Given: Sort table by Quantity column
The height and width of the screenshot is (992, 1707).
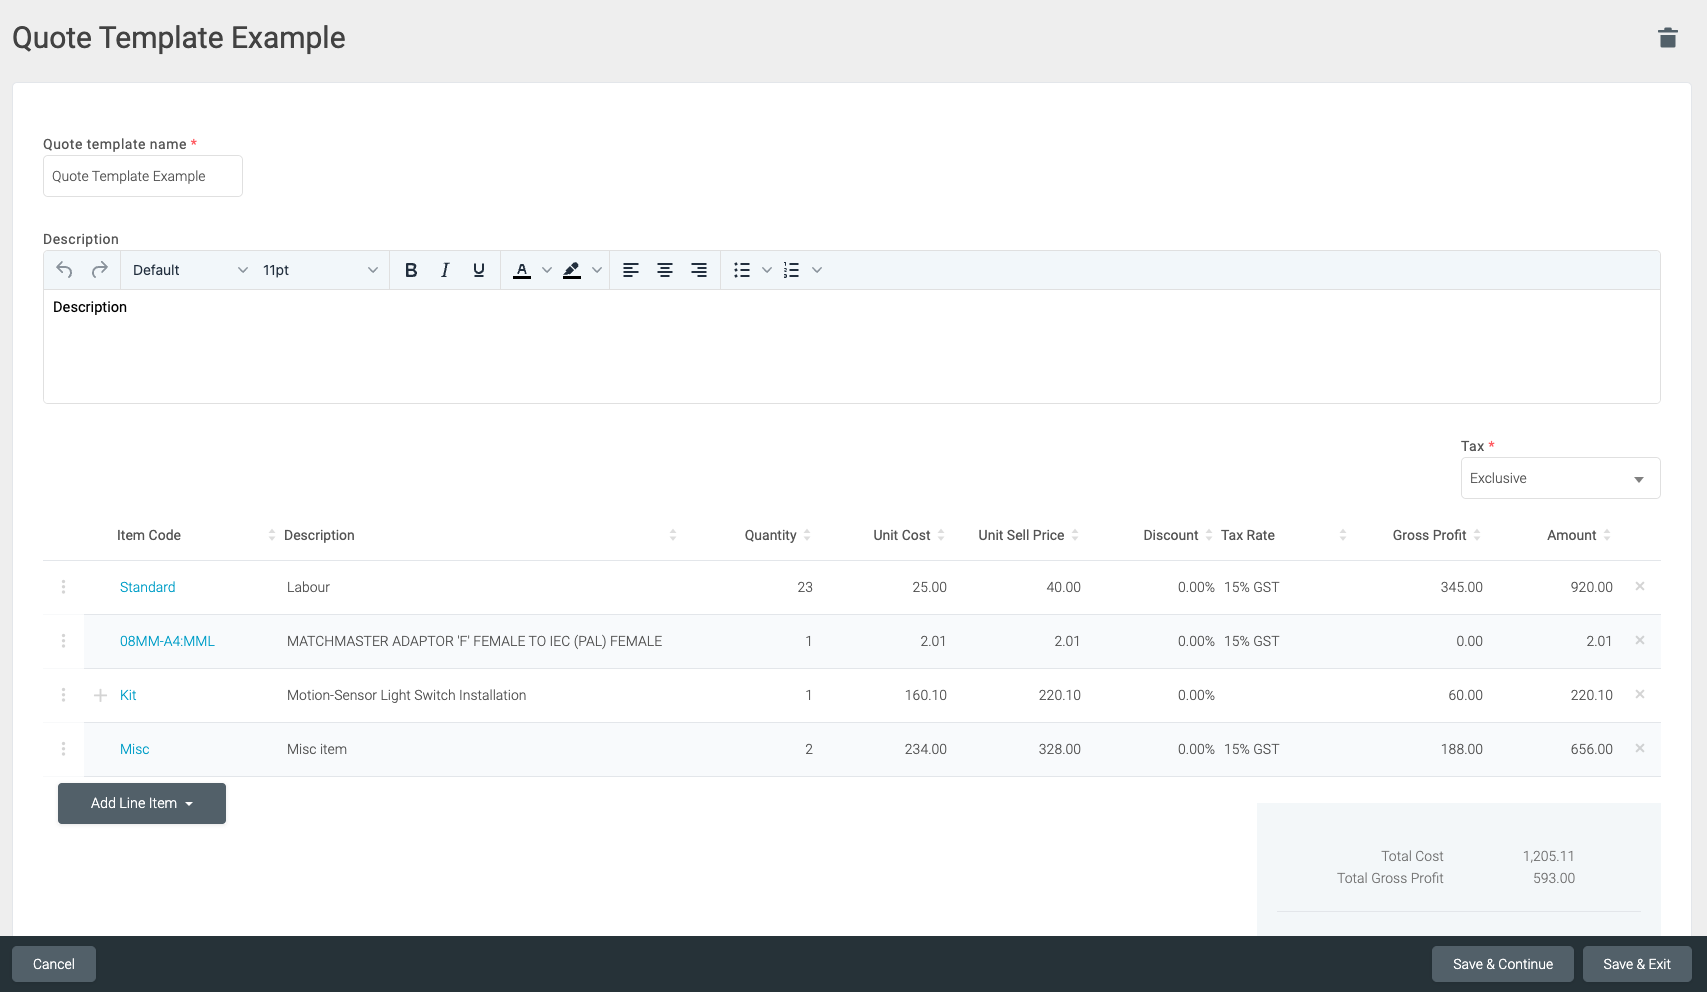Looking at the screenshot, I should click(807, 535).
